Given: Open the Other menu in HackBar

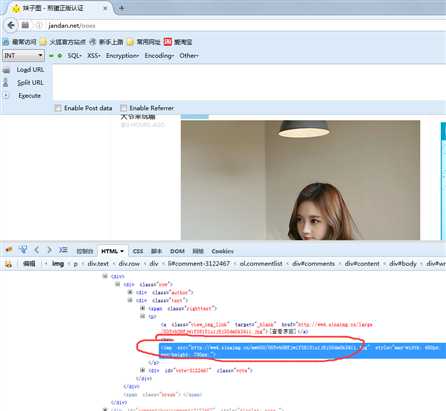Looking at the screenshot, I should 189,56.
